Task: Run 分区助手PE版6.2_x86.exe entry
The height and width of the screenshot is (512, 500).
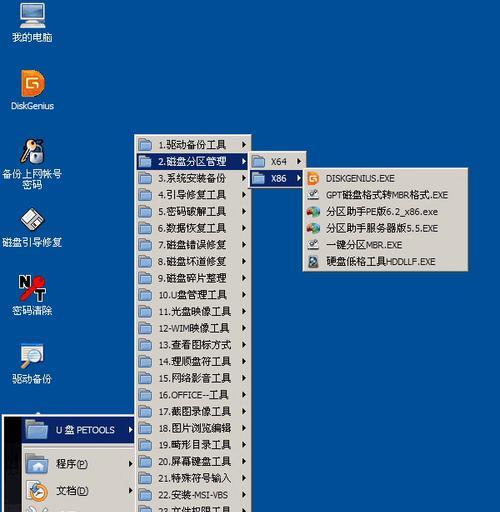Action: coord(382,212)
